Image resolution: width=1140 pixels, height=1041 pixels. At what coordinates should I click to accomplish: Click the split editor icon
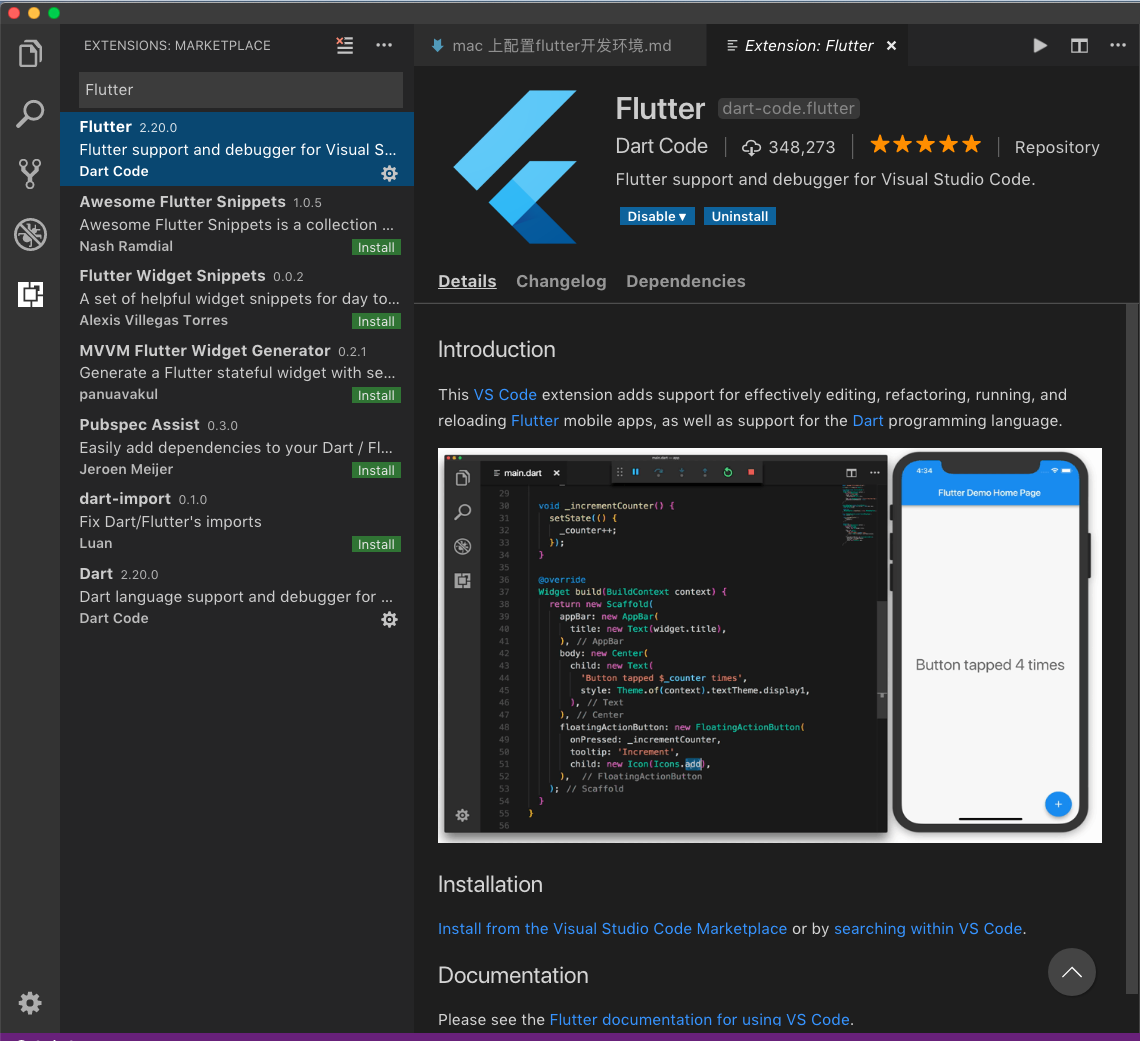click(x=1079, y=45)
